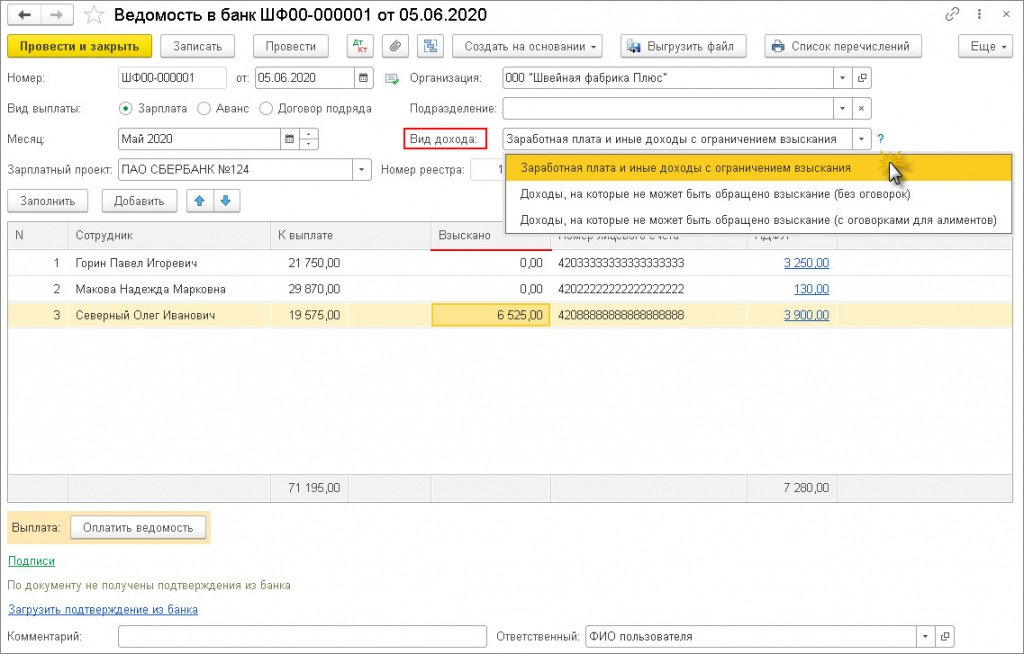
Task: Click the paperclip attachments icon
Action: (x=396, y=46)
